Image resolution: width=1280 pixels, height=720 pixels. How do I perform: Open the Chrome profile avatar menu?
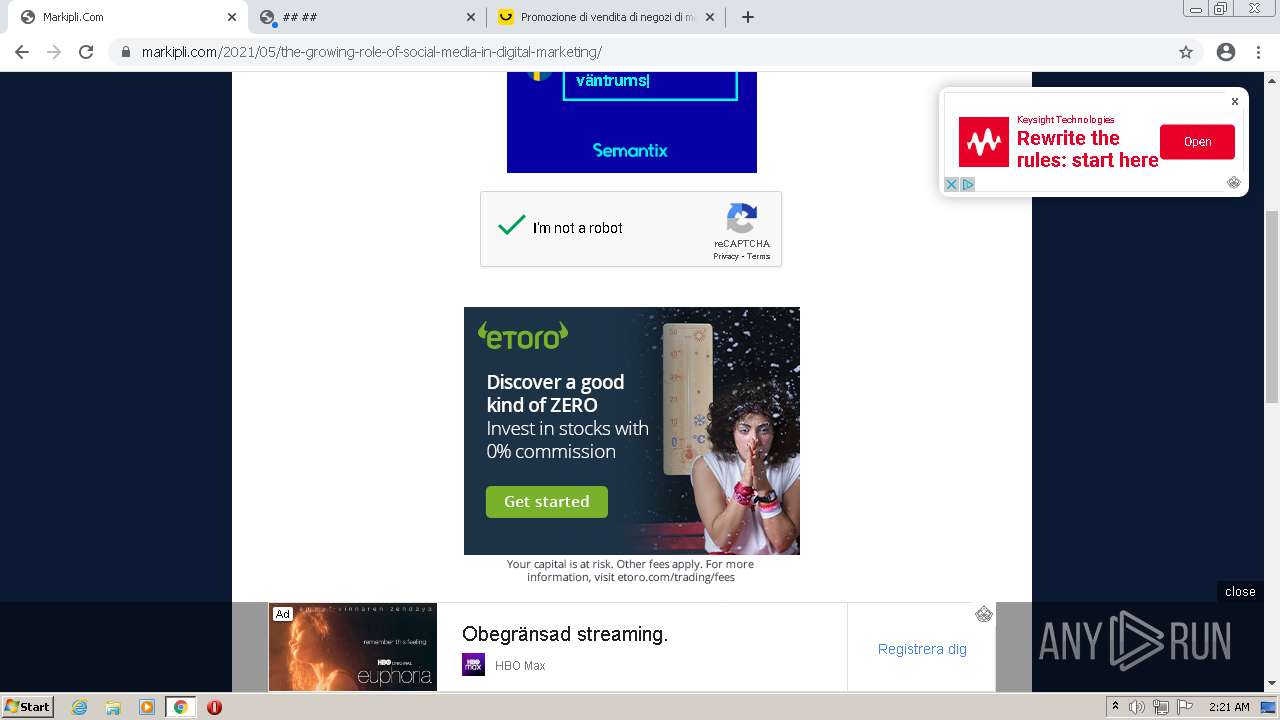(x=1226, y=52)
